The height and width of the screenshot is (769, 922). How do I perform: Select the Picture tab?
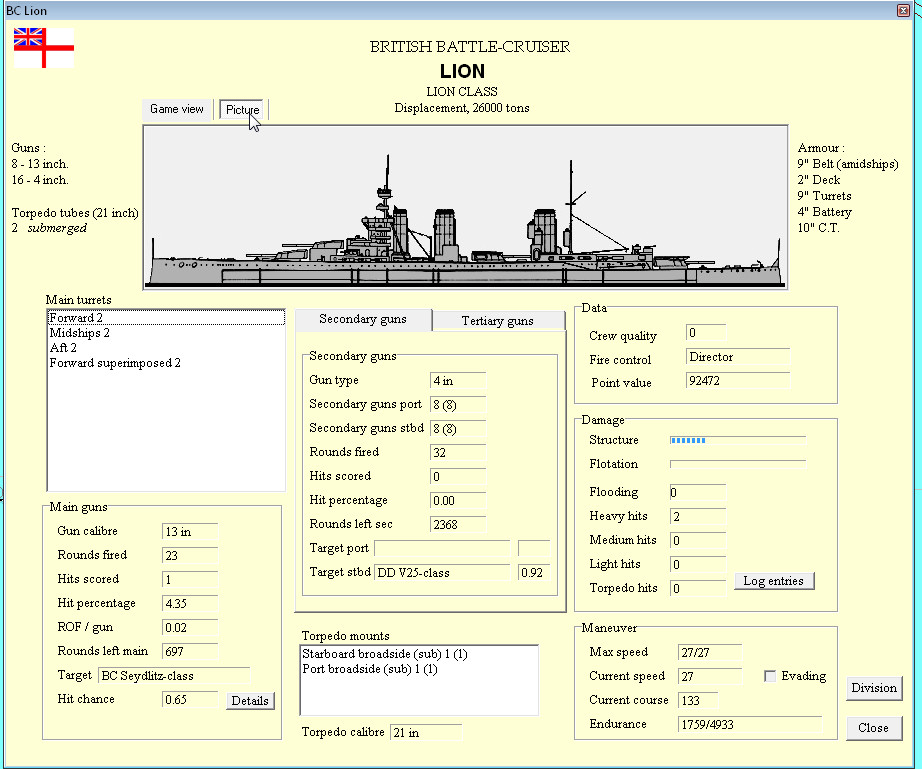[x=242, y=109]
